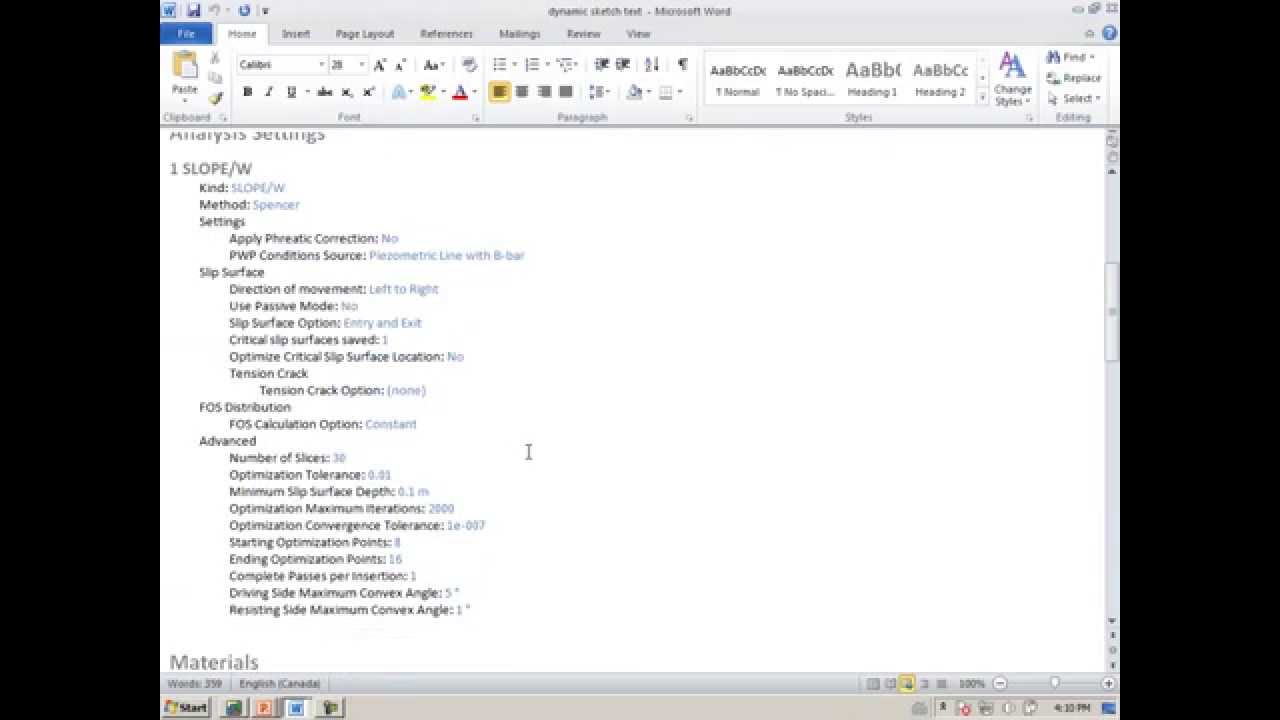Switch to the Mailings tab

pyautogui.click(x=520, y=34)
